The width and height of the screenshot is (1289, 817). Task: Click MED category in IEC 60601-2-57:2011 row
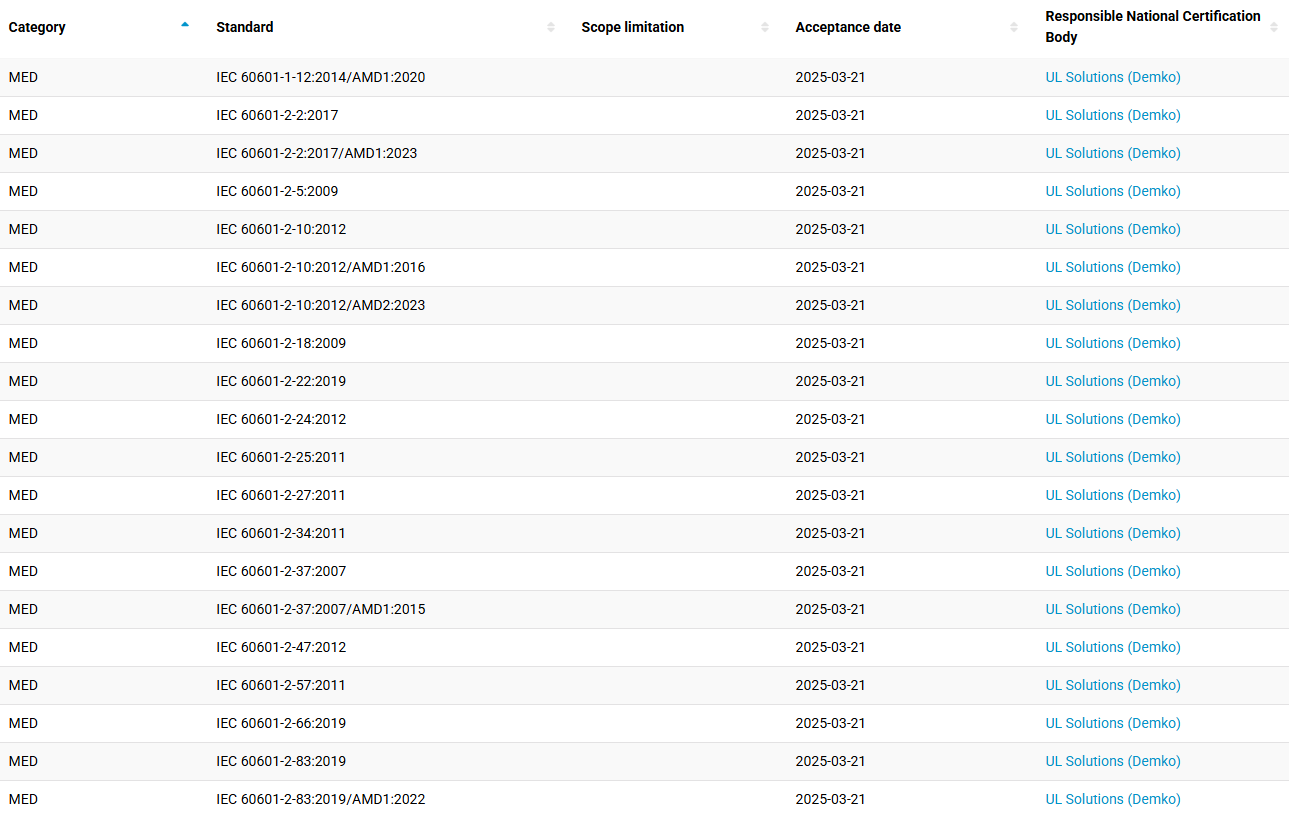[23, 685]
